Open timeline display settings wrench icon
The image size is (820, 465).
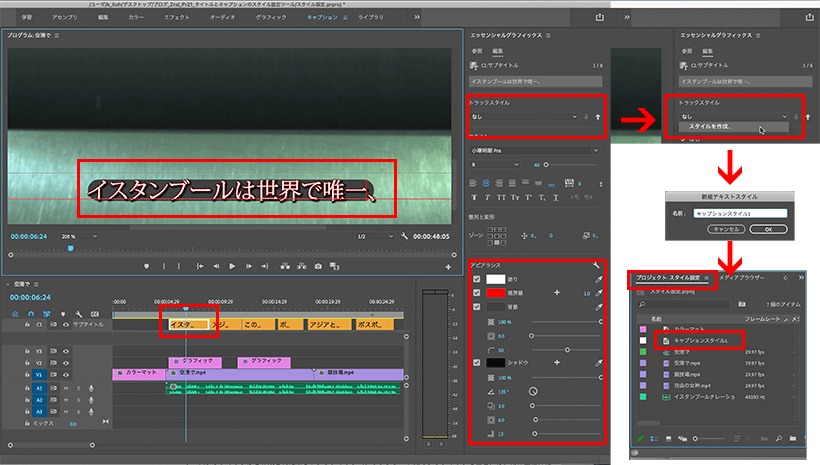click(x=78, y=314)
